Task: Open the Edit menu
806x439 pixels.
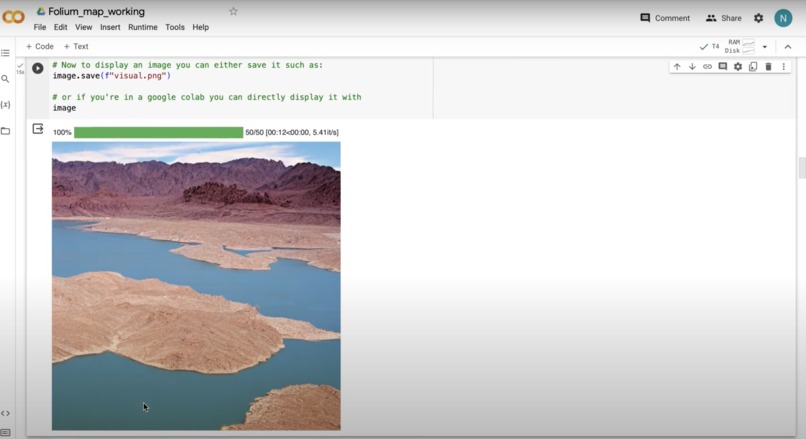Action: tap(61, 27)
